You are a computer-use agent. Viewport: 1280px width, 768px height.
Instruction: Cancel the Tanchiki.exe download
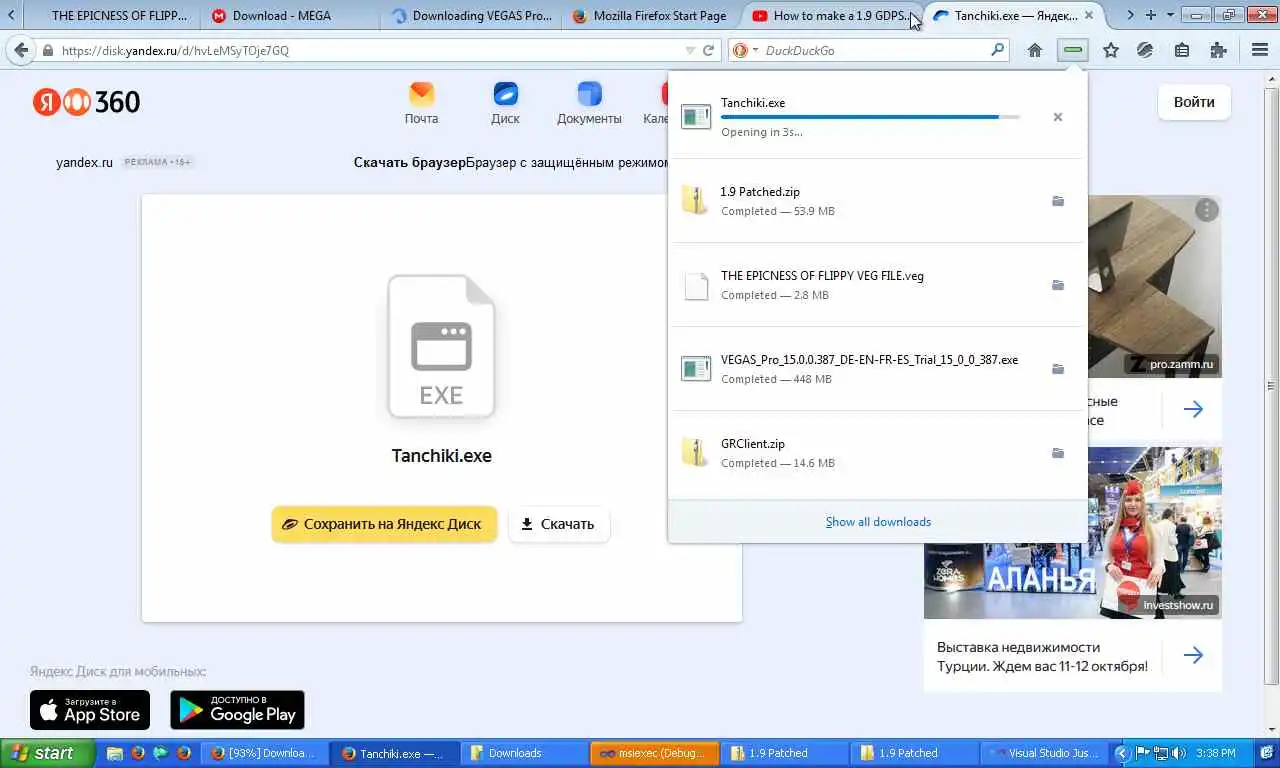[x=1058, y=117]
